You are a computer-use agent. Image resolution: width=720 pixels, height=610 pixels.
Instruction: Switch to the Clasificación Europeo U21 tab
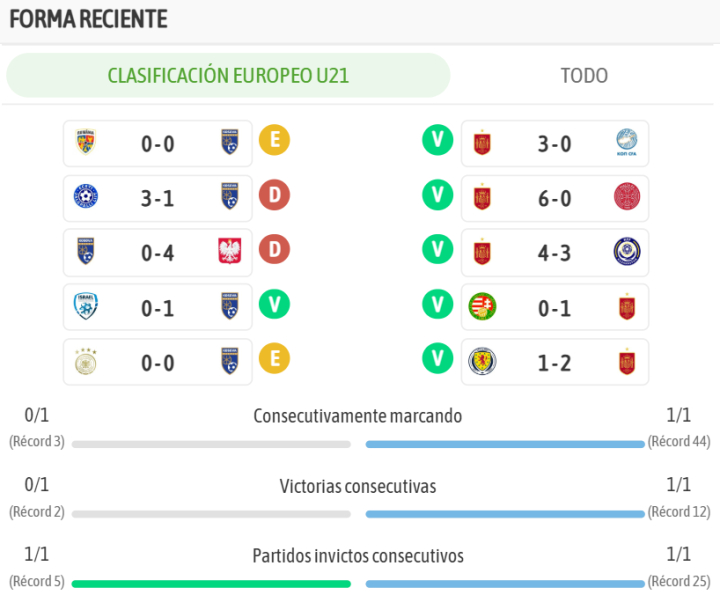click(228, 75)
